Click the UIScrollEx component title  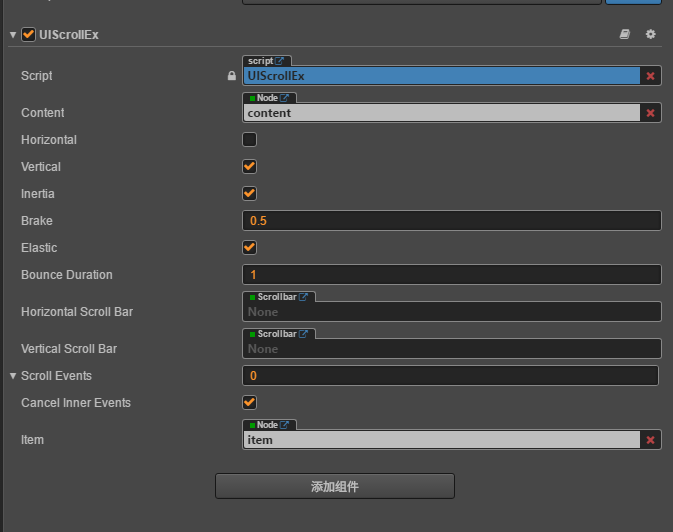(69, 34)
